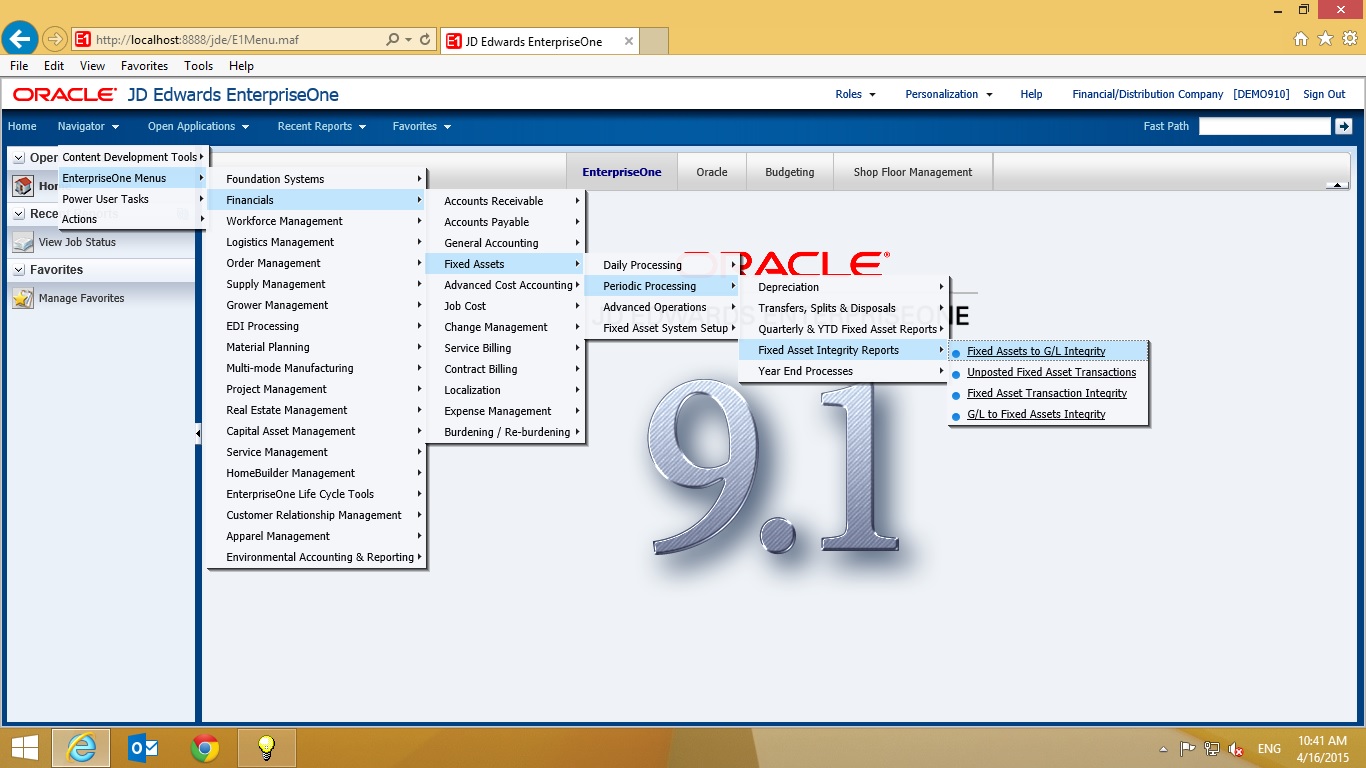The width and height of the screenshot is (1366, 768).
Task: Click inside the Fast Path input field
Action: click(1263, 126)
